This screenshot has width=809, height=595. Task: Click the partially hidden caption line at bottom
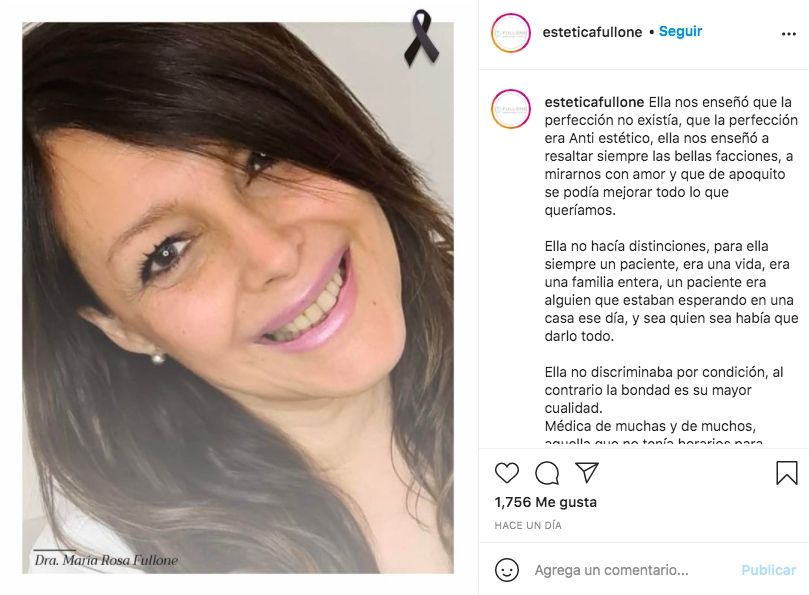pos(654,442)
